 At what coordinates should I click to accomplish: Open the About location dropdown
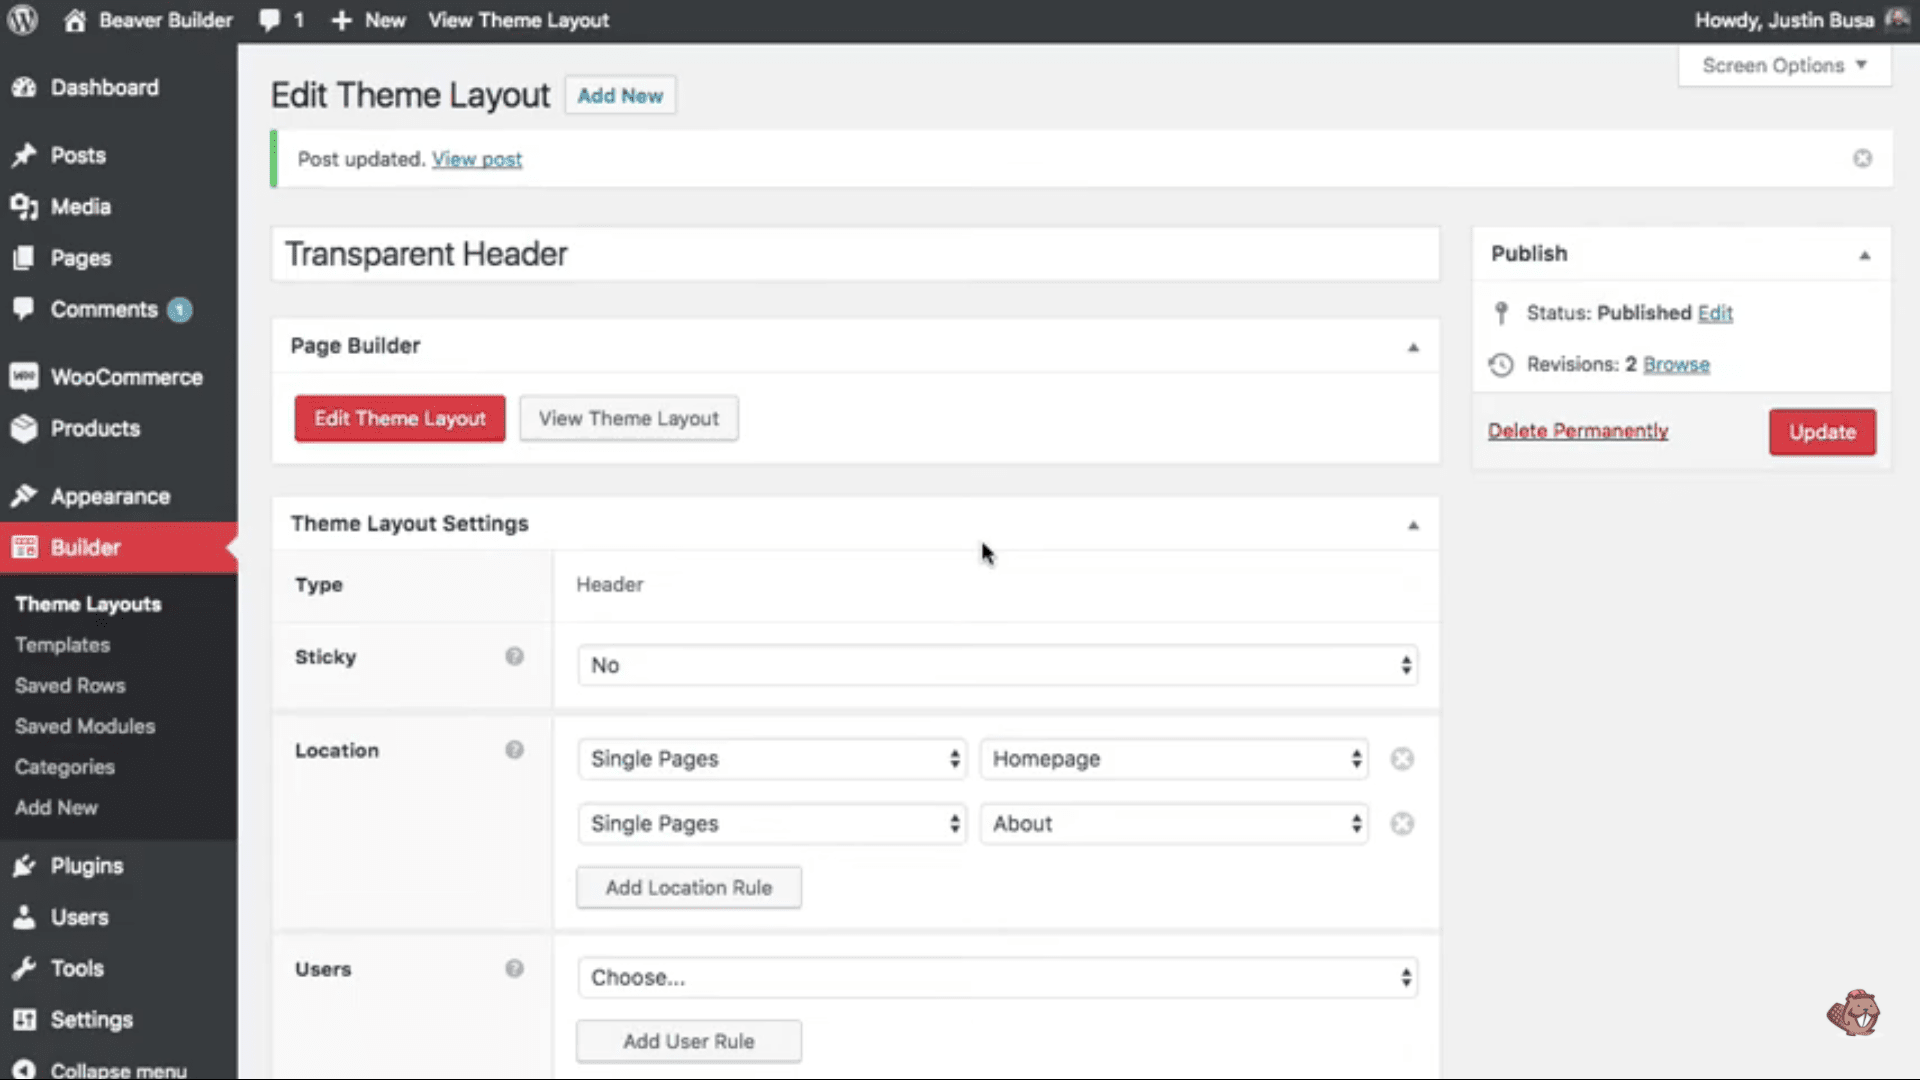(x=1174, y=823)
